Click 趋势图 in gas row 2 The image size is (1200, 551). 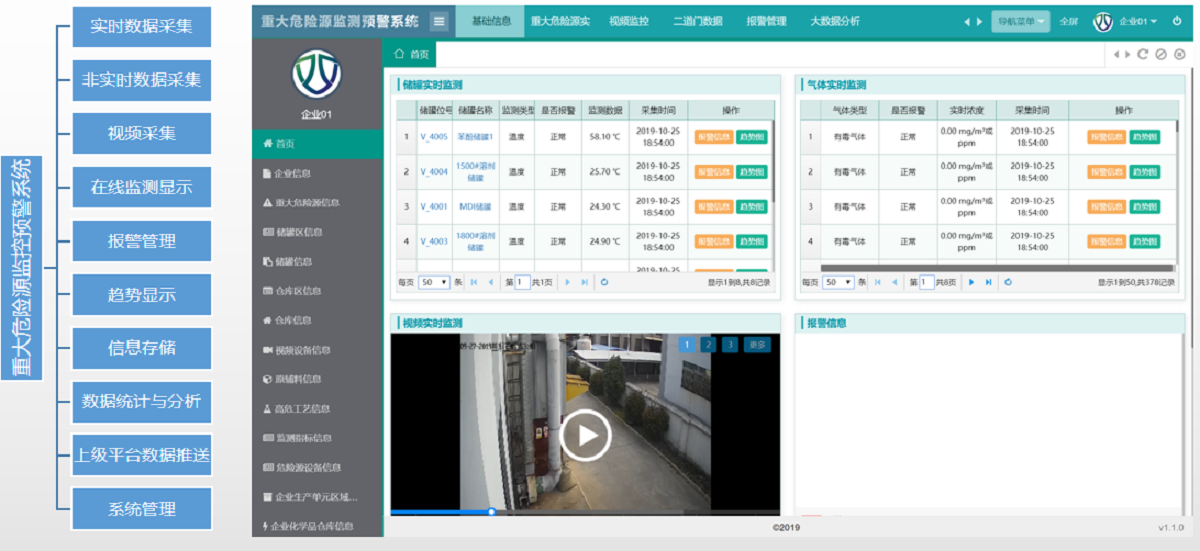pyautogui.click(x=1145, y=172)
